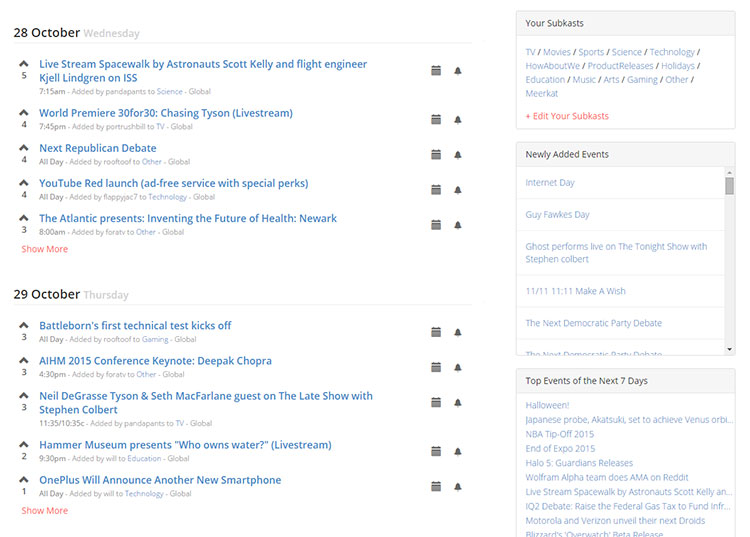Select the Sports subkast
750x537 pixels.
pyautogui.click(x=591, y=52)
